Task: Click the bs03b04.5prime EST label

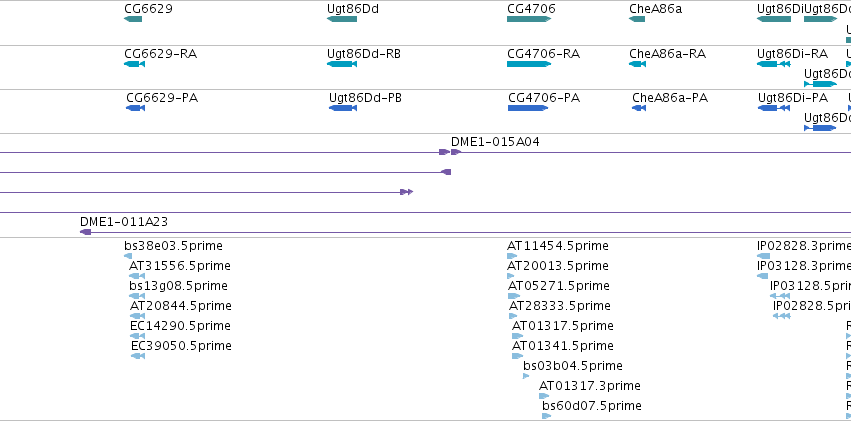Action: pos(573,366)
